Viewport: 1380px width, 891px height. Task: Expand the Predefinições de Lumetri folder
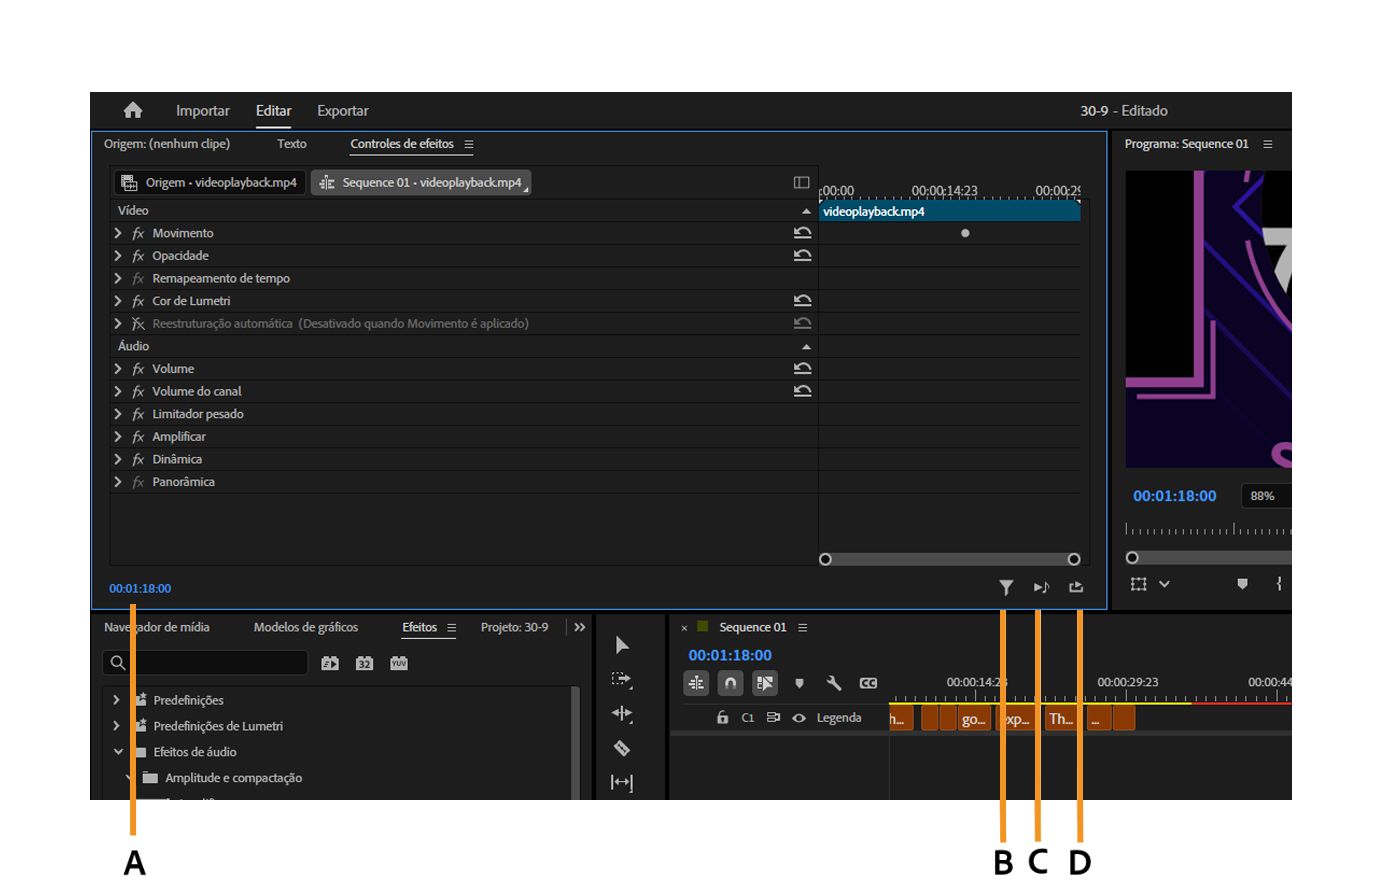point(117,726)
